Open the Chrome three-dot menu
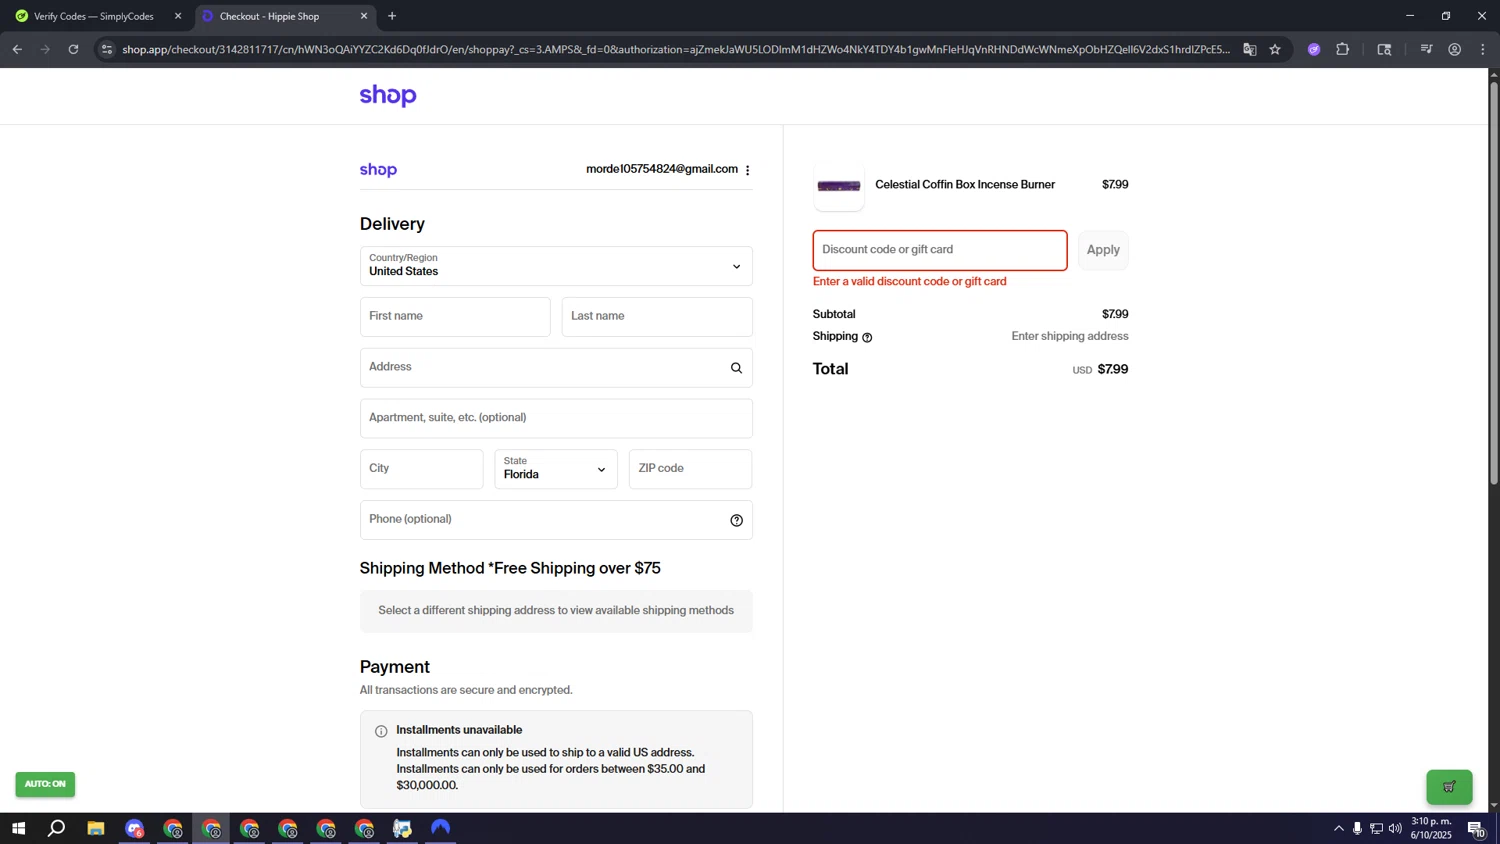Viewport: 1500px width, 844px height. (1482, 49)
